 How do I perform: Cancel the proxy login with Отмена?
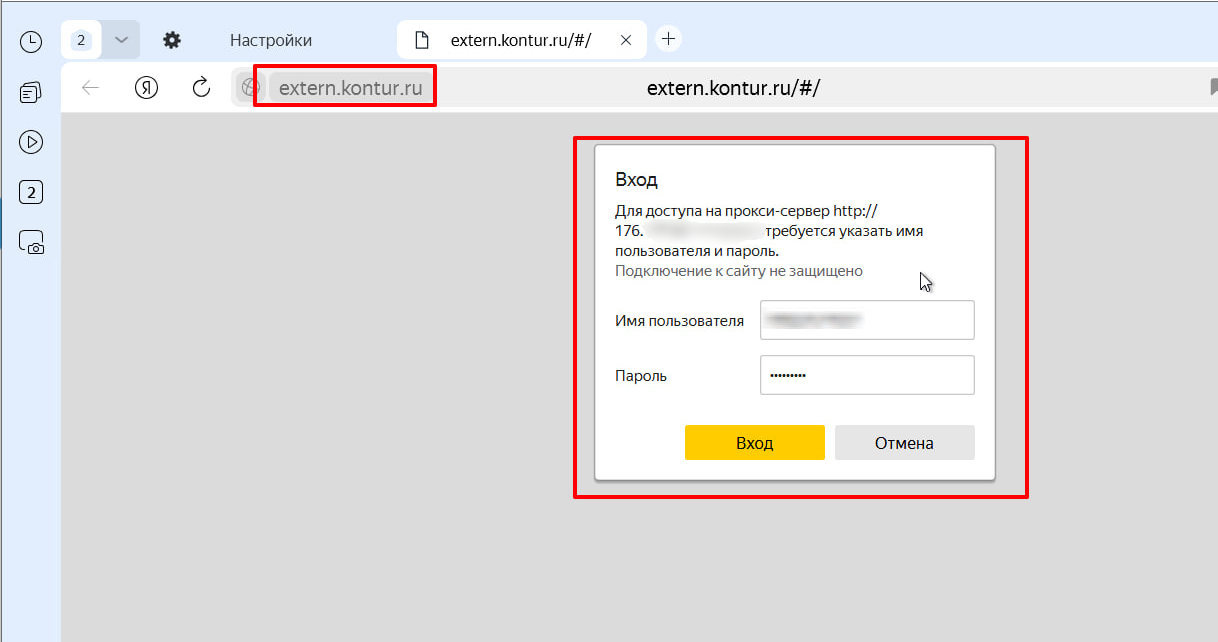point(904,443)
